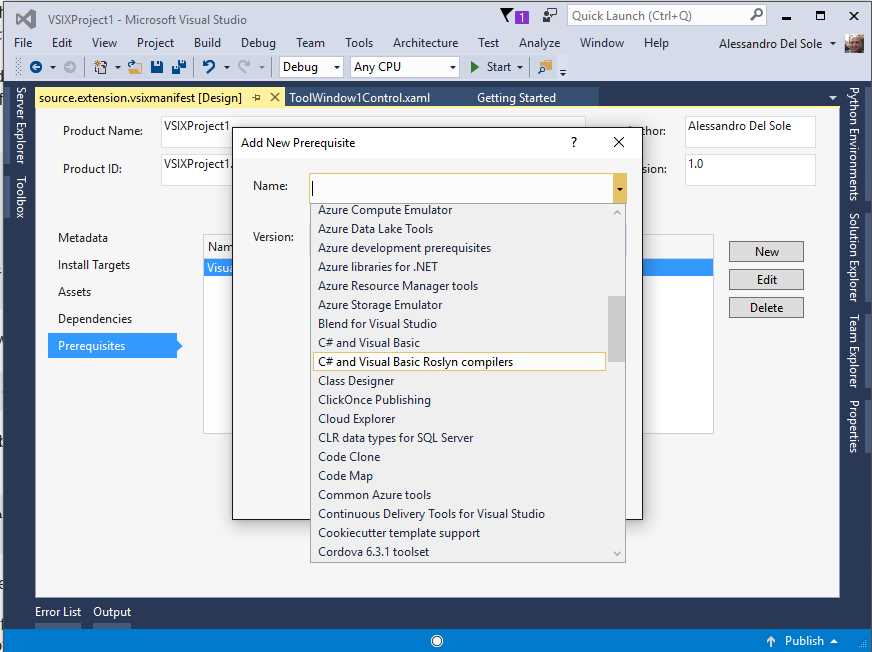
Task: Open the Install Targets section
Action: click(x=93, y=265)
